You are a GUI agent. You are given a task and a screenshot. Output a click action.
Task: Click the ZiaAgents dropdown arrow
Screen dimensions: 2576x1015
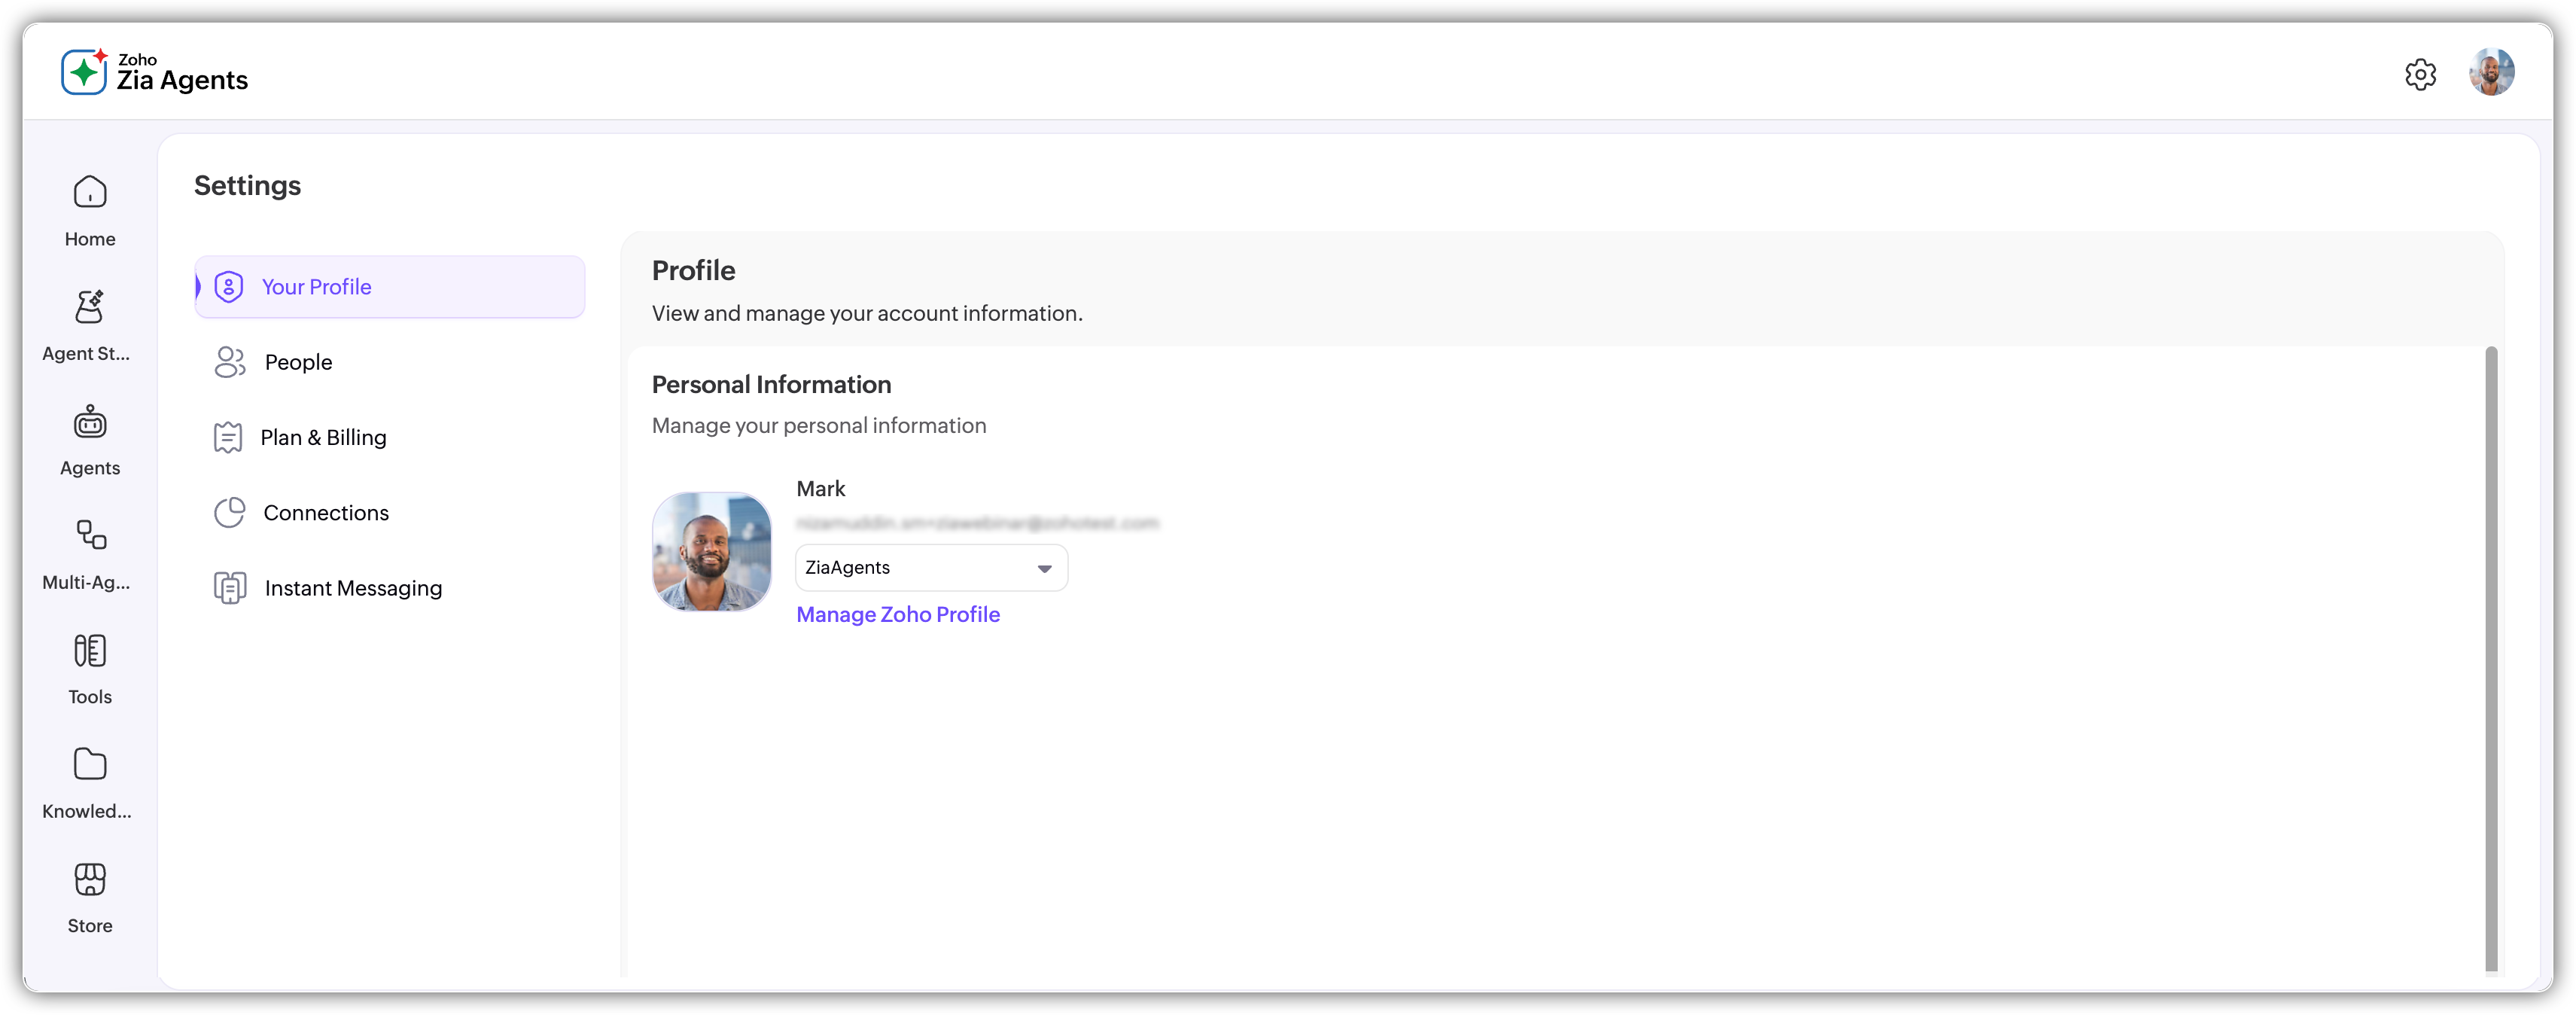pos(1044,569)
